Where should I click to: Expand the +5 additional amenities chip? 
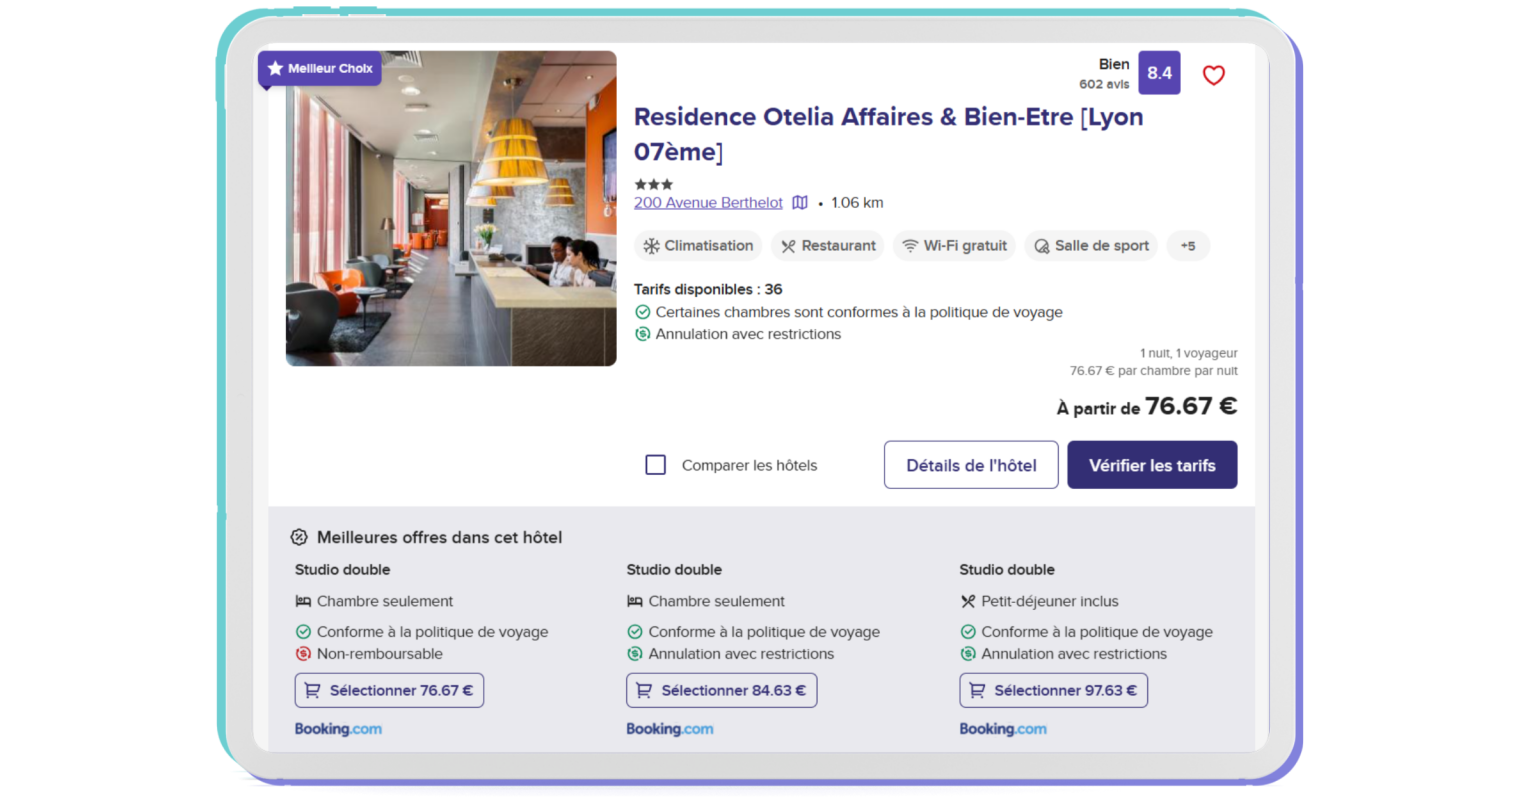pyautogui.click(x=1188, y=246)
